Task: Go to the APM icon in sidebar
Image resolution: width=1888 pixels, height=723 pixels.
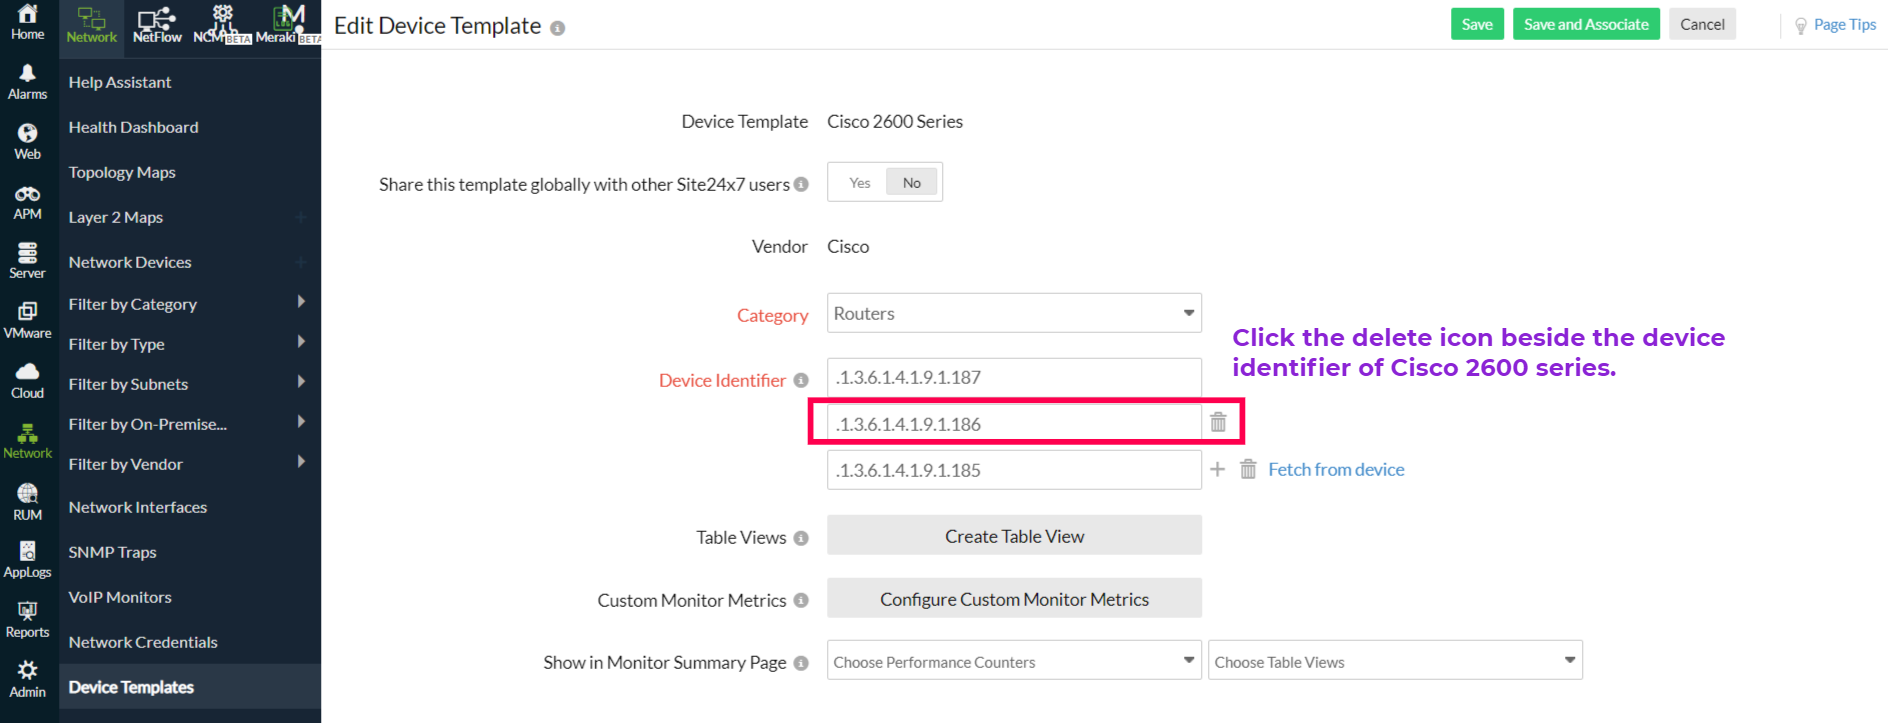Action: (27, 202)
